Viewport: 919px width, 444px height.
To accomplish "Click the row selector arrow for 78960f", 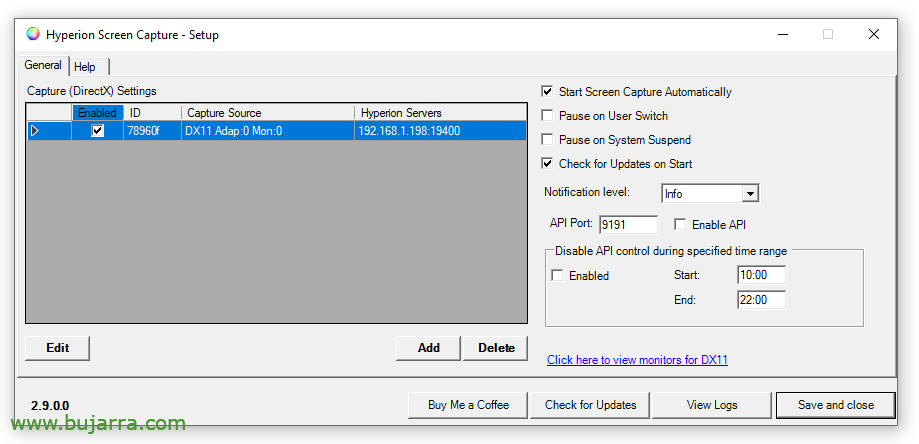I will [x=35, y=131].
